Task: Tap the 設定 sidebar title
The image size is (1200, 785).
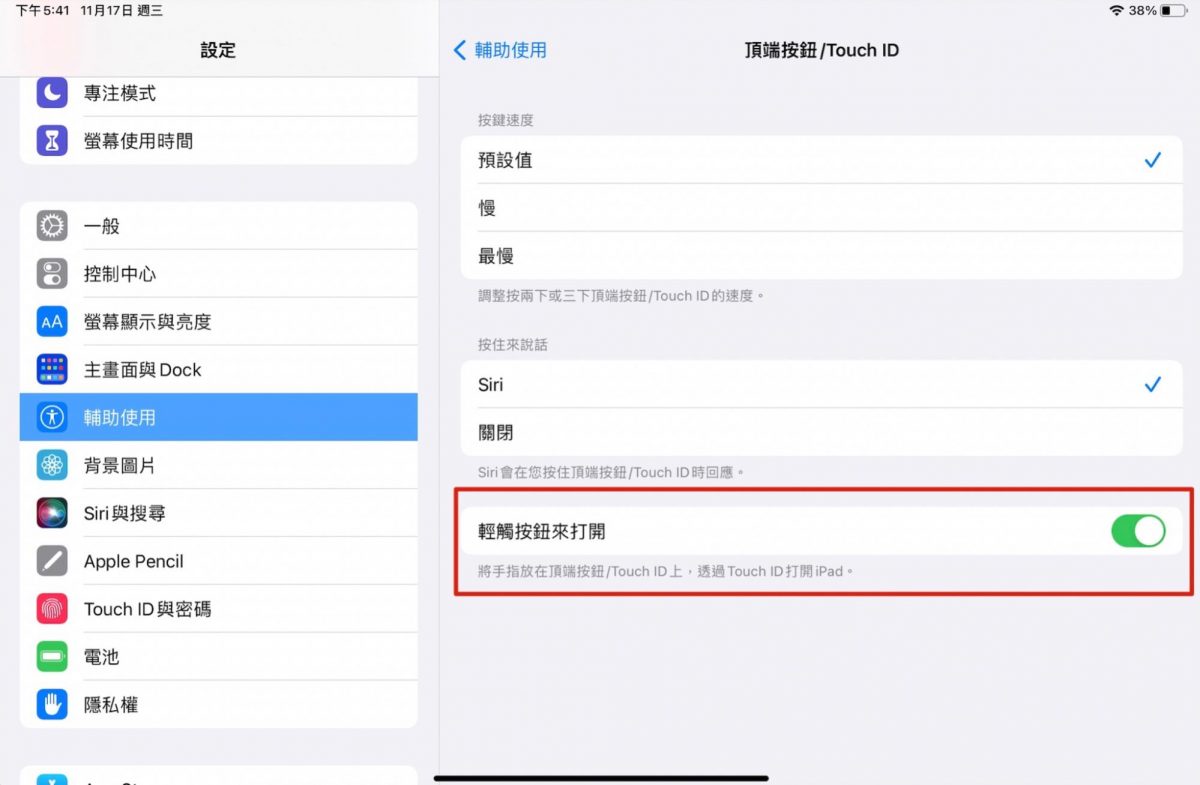Action: pyautogui.click(x=218, y=50)
